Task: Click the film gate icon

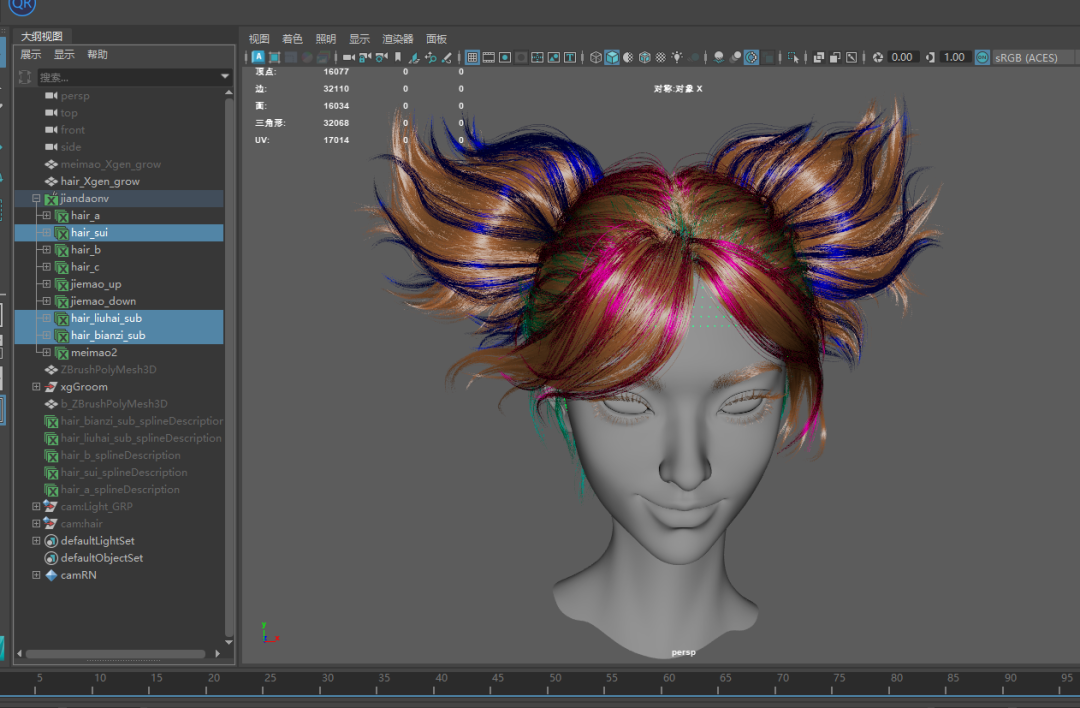Action: 489,58
